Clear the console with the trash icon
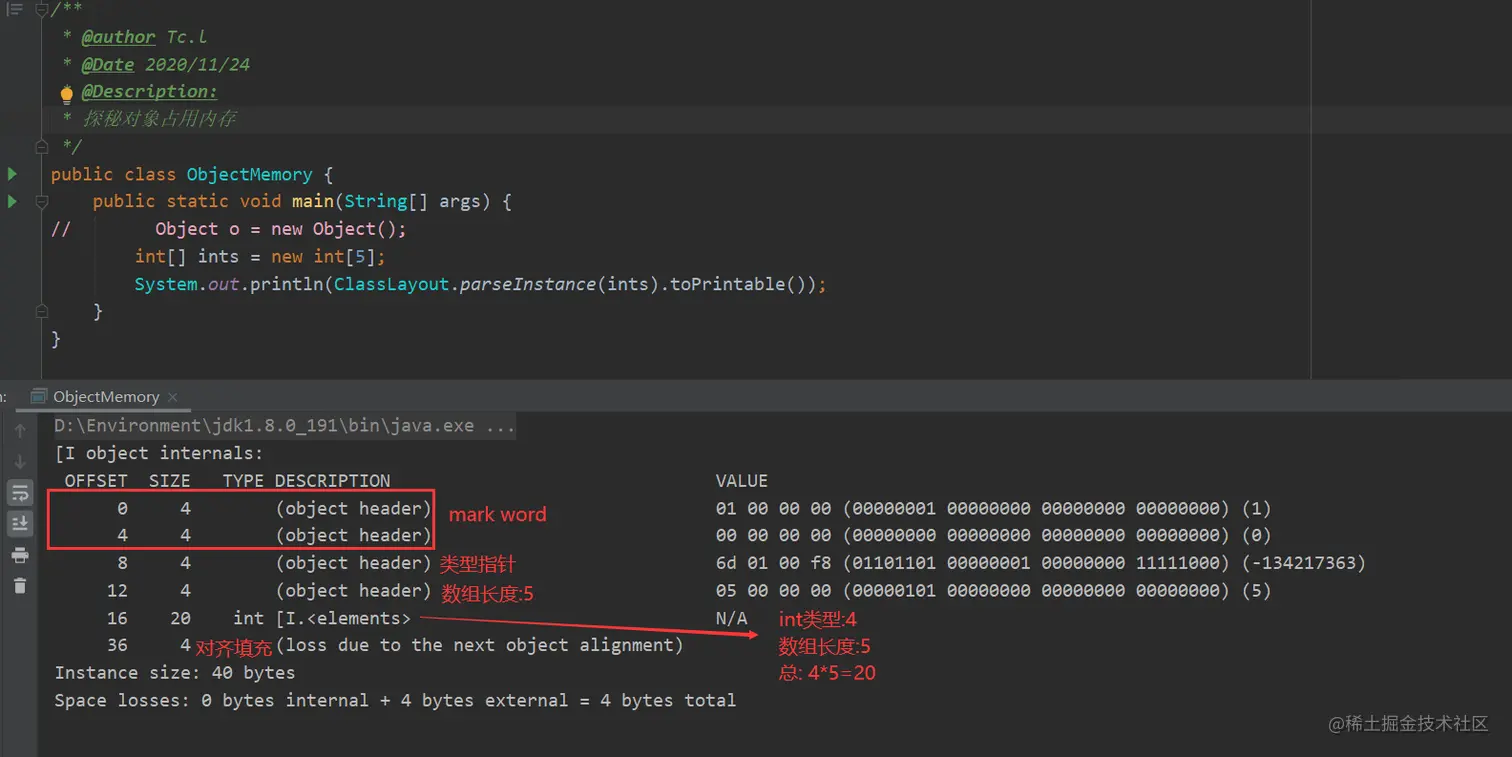 [x=20, y=585]
